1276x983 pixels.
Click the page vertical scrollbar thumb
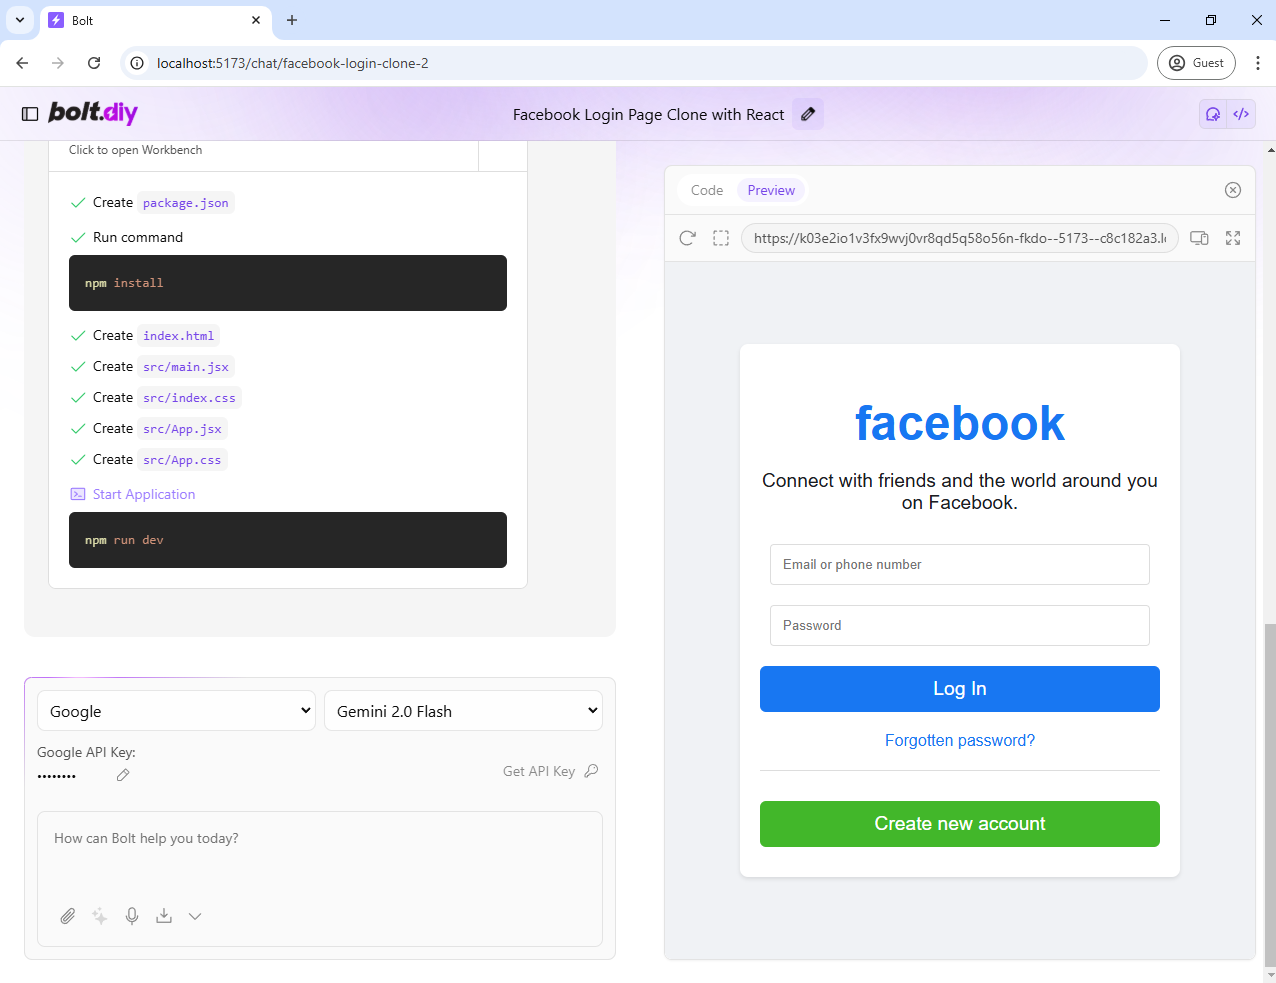pos(1270,795)
